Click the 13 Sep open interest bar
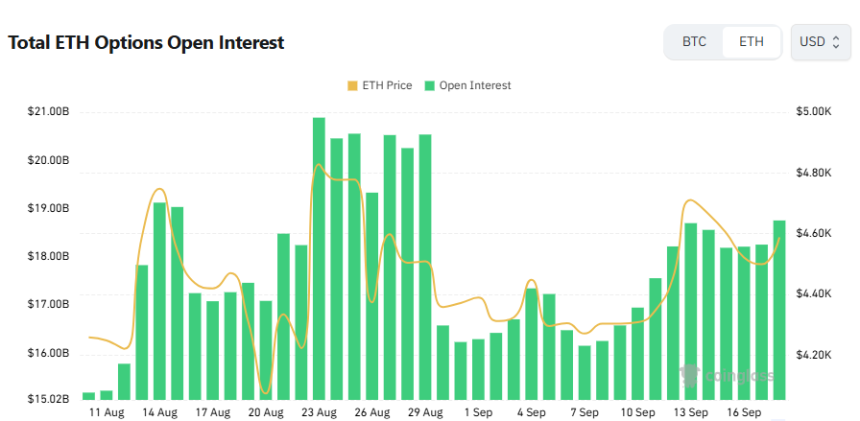This screenshot has width=860, height=421. pos(691,311)
